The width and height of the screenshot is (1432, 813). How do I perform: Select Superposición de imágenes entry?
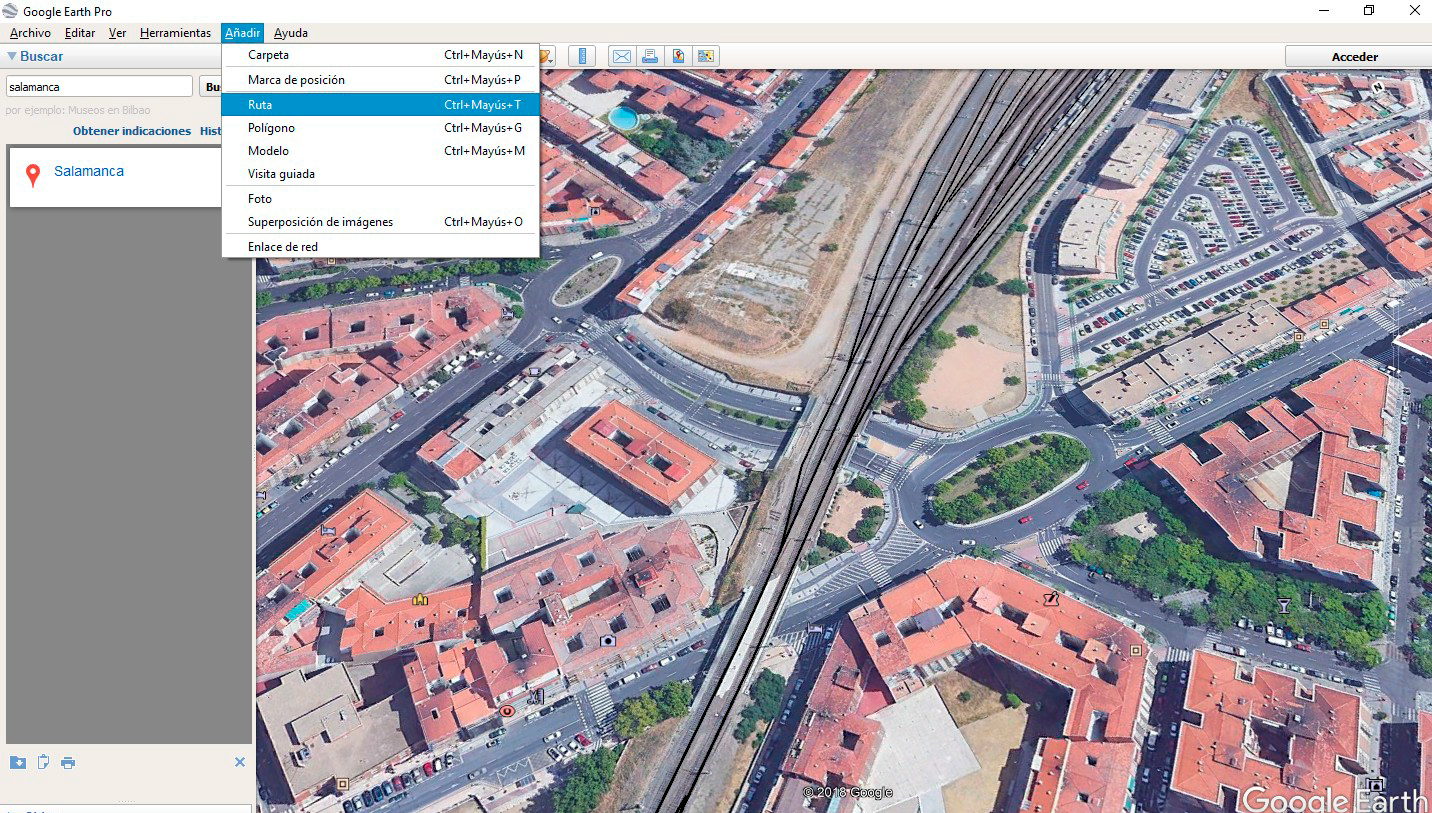381,222
